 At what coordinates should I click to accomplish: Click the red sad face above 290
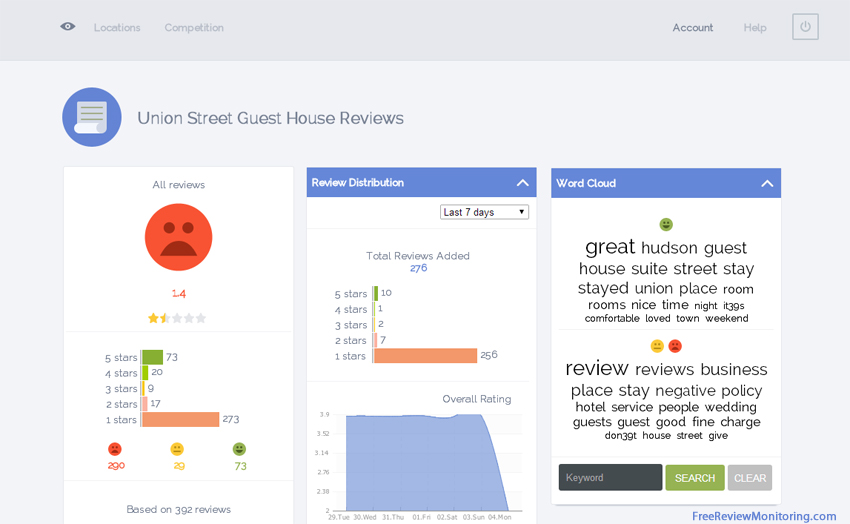tap(115, 449)
